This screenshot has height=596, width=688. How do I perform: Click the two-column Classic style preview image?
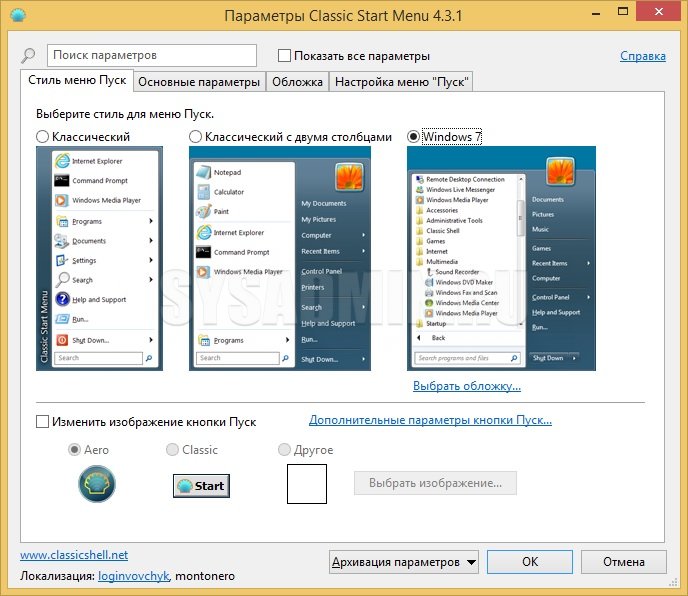pos(279,258)
